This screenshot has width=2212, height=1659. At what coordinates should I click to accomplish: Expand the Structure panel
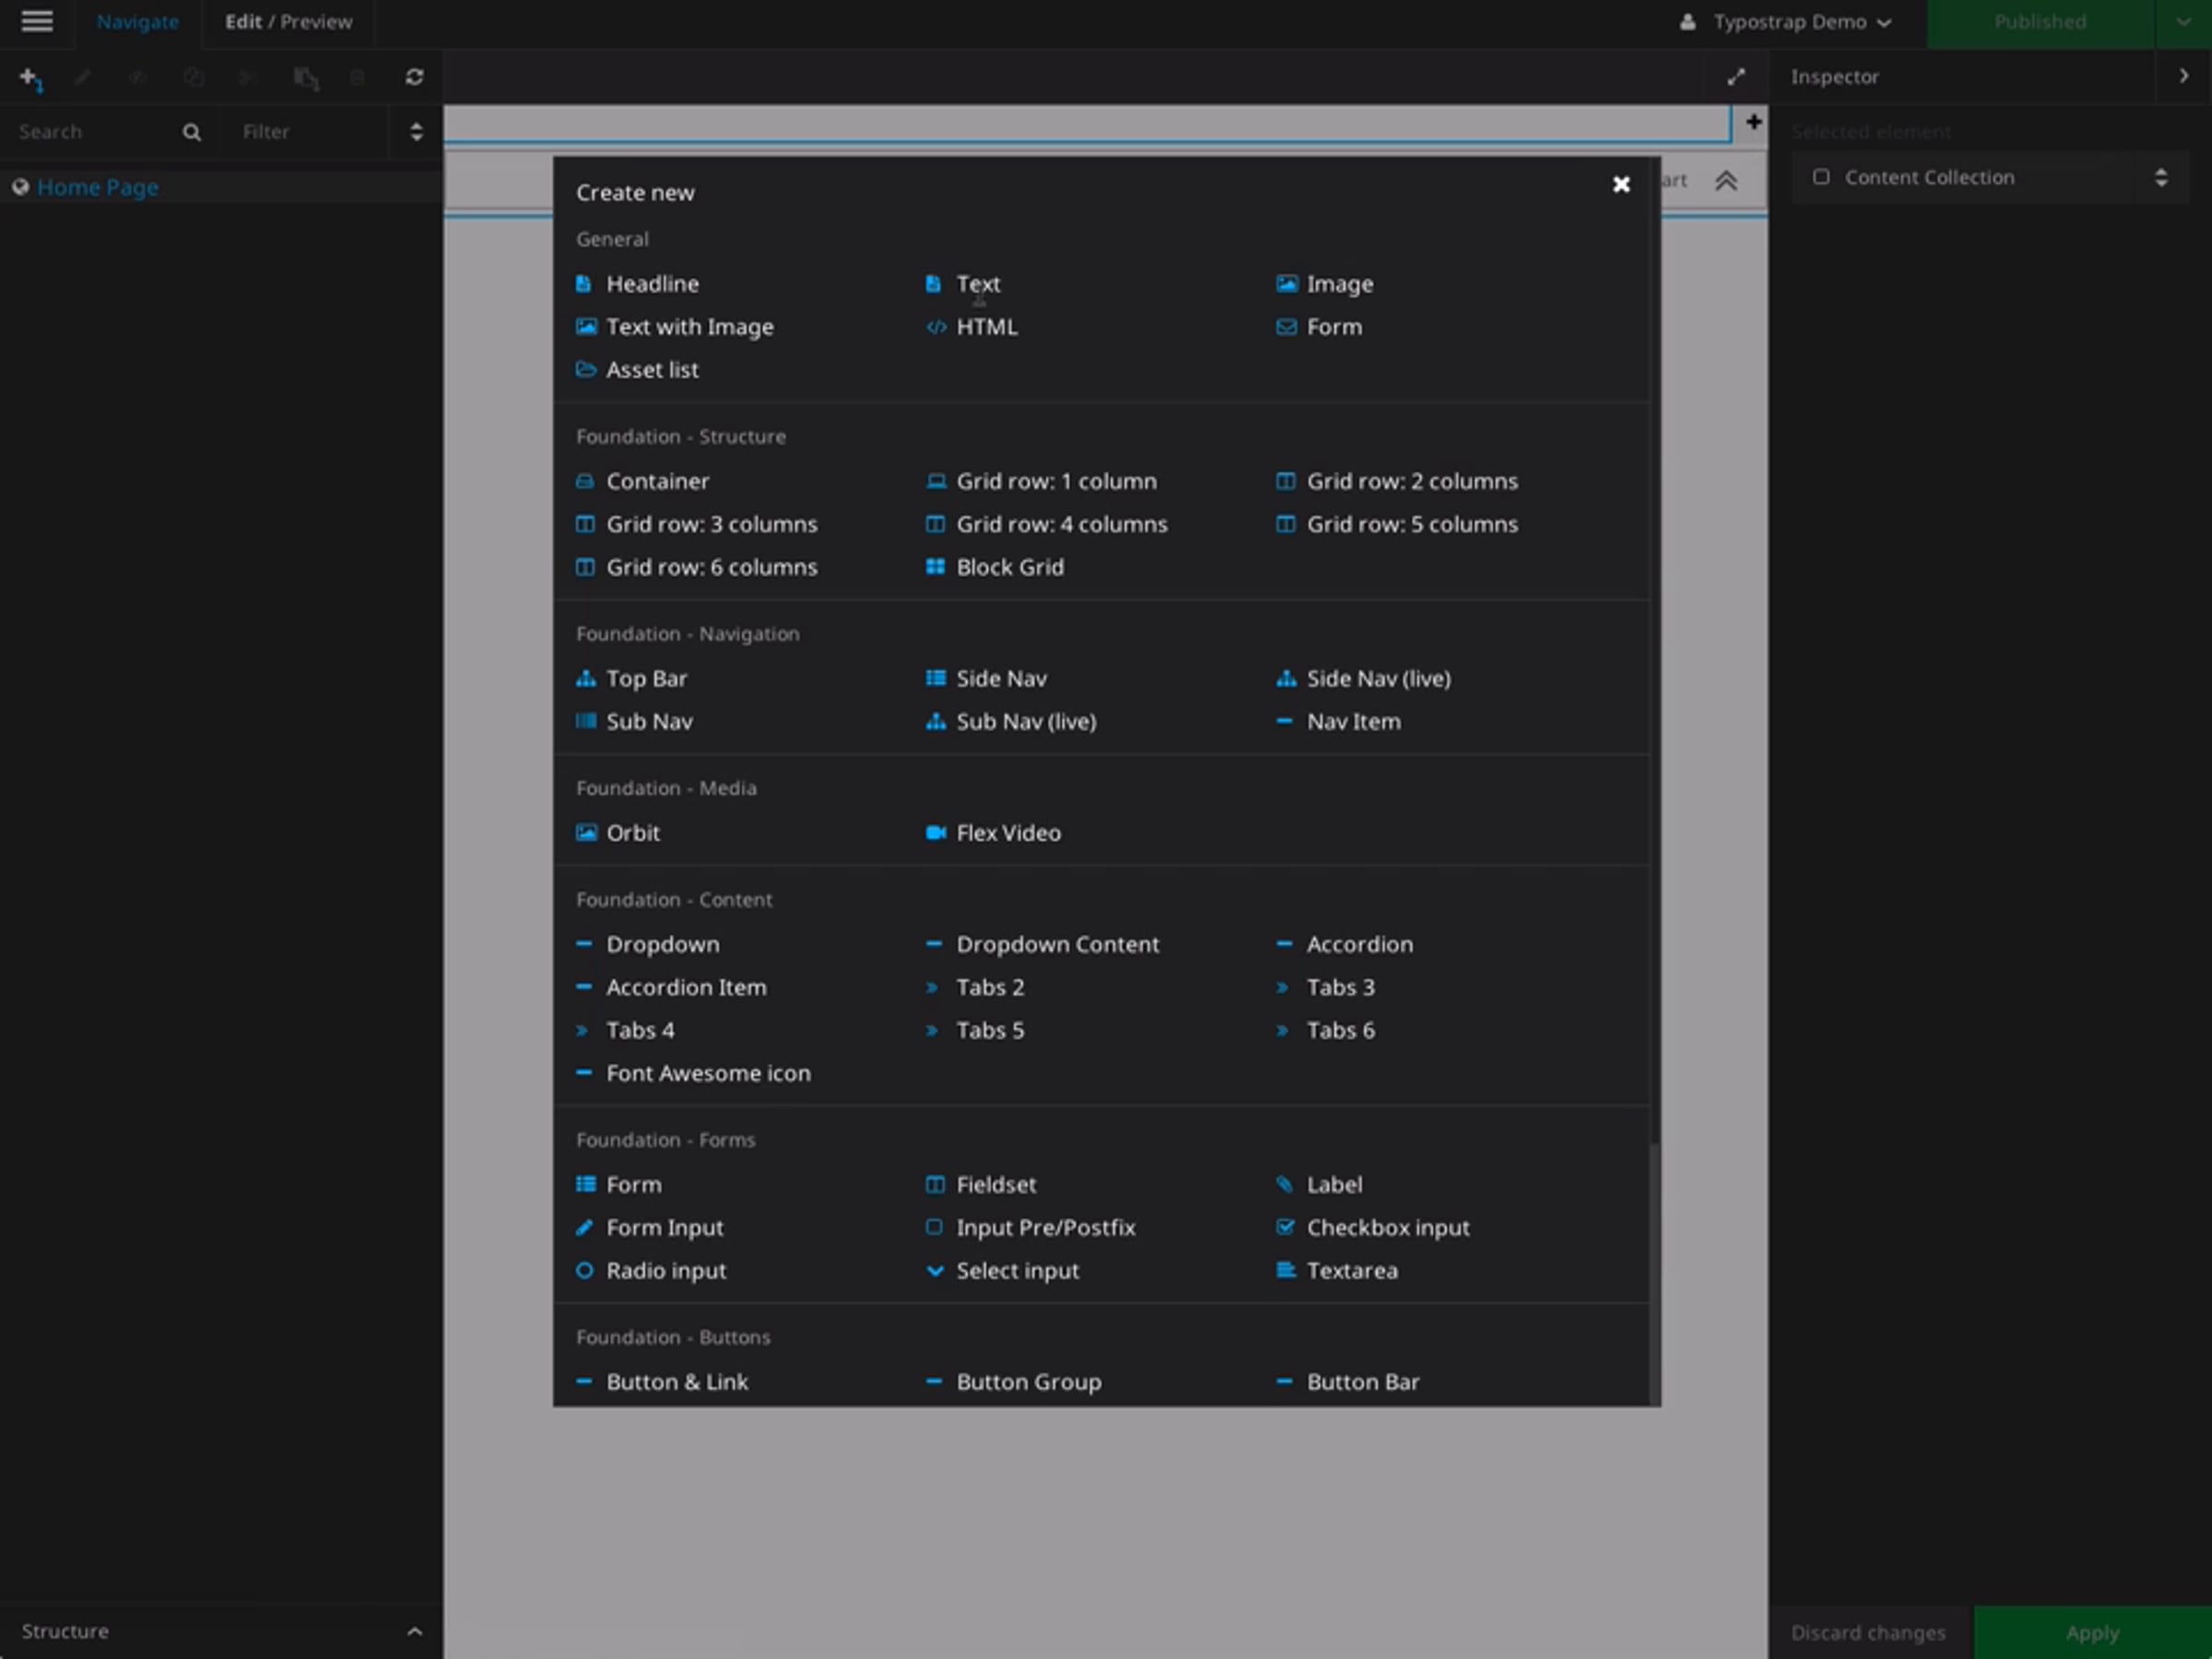click(x=414, y=1631)
